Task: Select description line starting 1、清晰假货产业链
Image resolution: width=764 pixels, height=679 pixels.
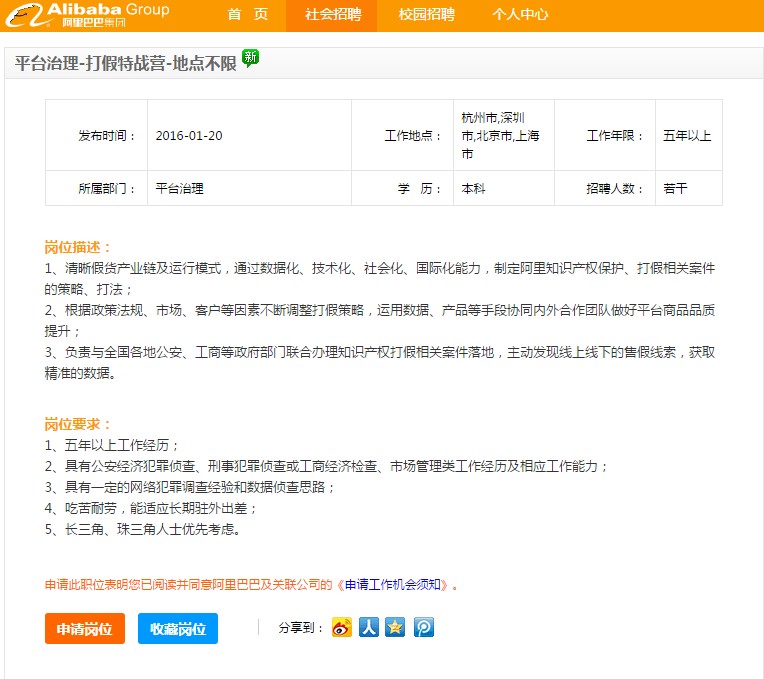Action: (x=380, y=279)
